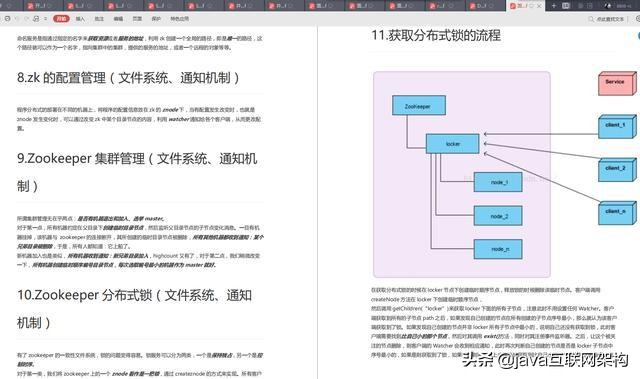
Task: Click the node_1 box in the diagram
Action: coord(498,182)
